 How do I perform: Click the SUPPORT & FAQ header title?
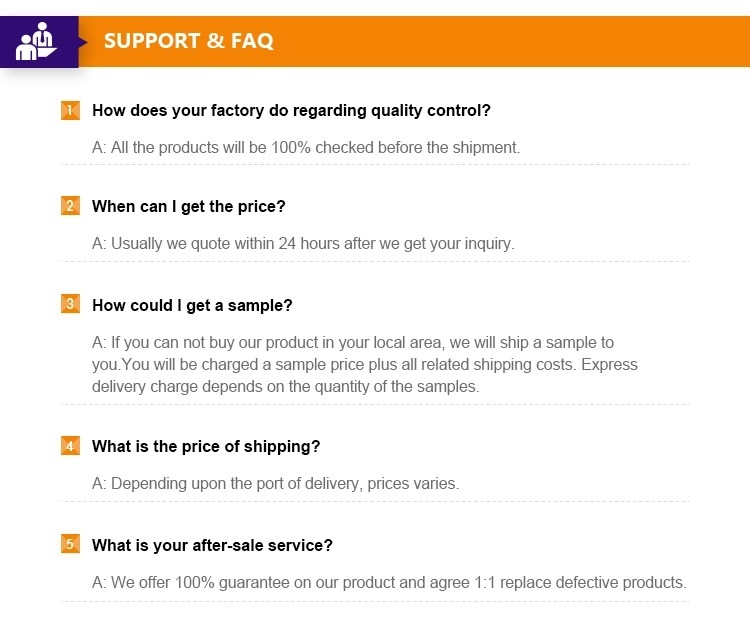(188, 41)
